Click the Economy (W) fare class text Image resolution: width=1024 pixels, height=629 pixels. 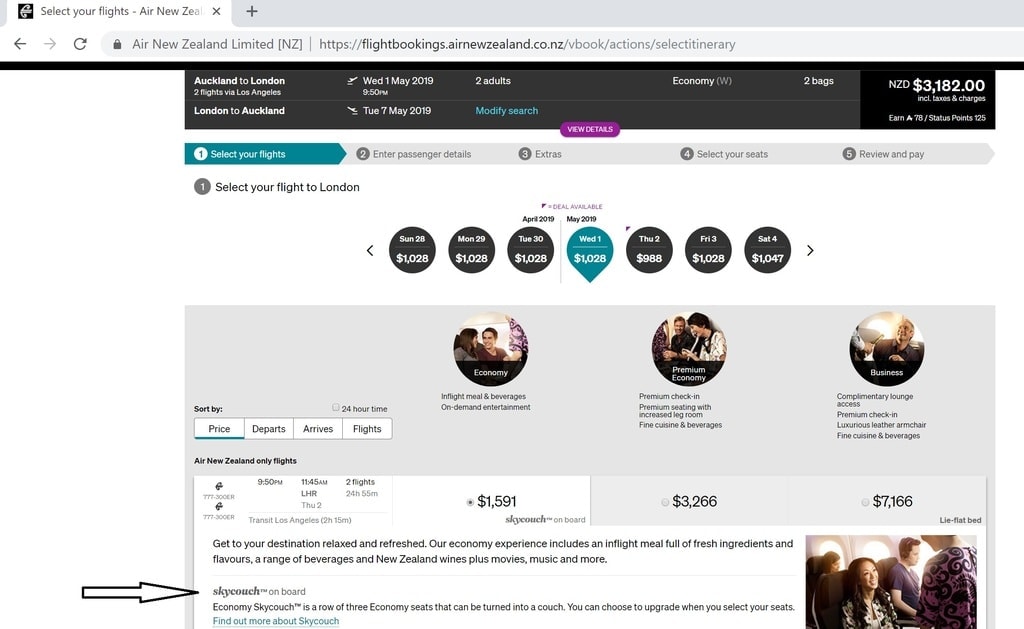click(702, 80)
